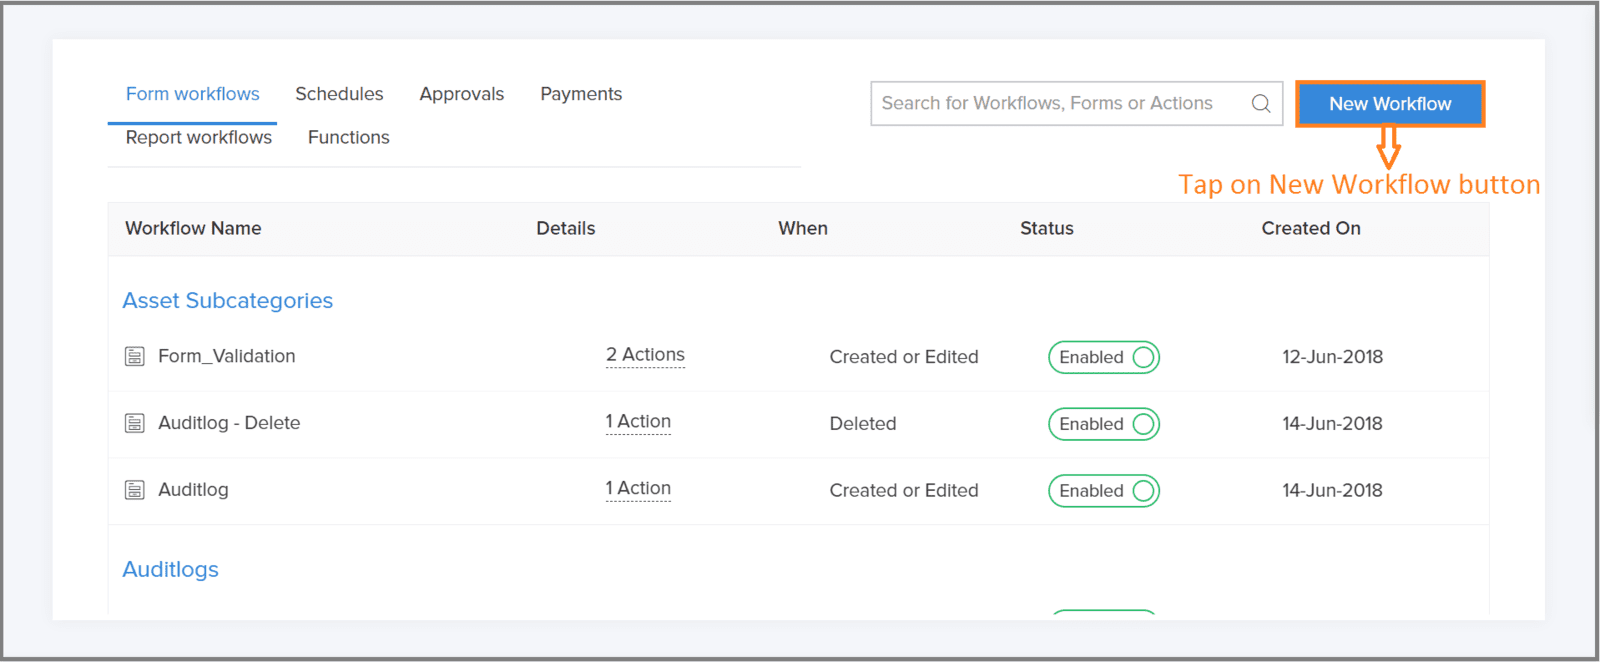The image size is (1600, 662).
Task: Click the Details column header
Action: tap(566, 228)
